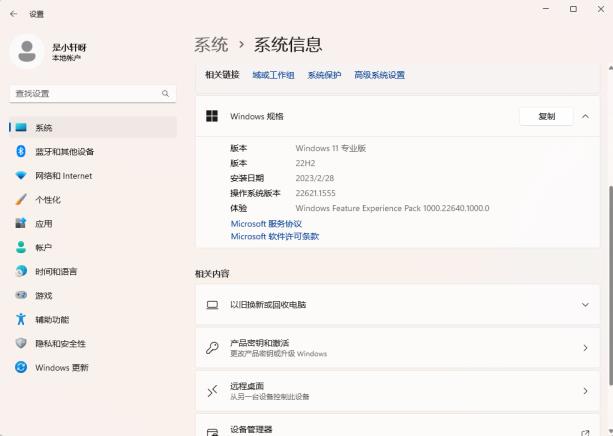The height and width of the screenshot is (436, 613).
Task: Click the Windows logo icon in 规格 card
Action: click(x=212, y=116)
